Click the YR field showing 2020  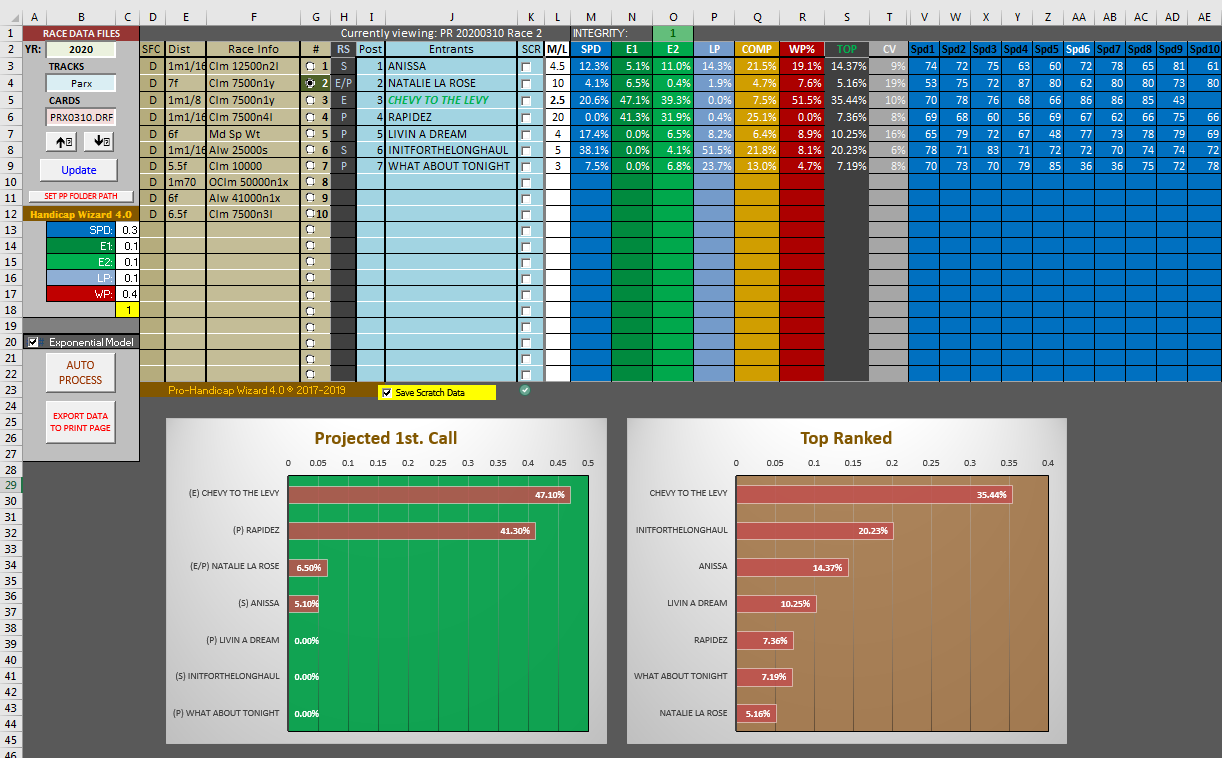80,50
